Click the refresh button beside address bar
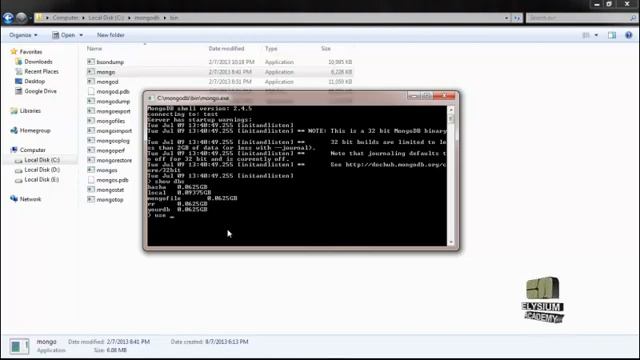Viewport: 640px width, 360px height. coord(517,18)
